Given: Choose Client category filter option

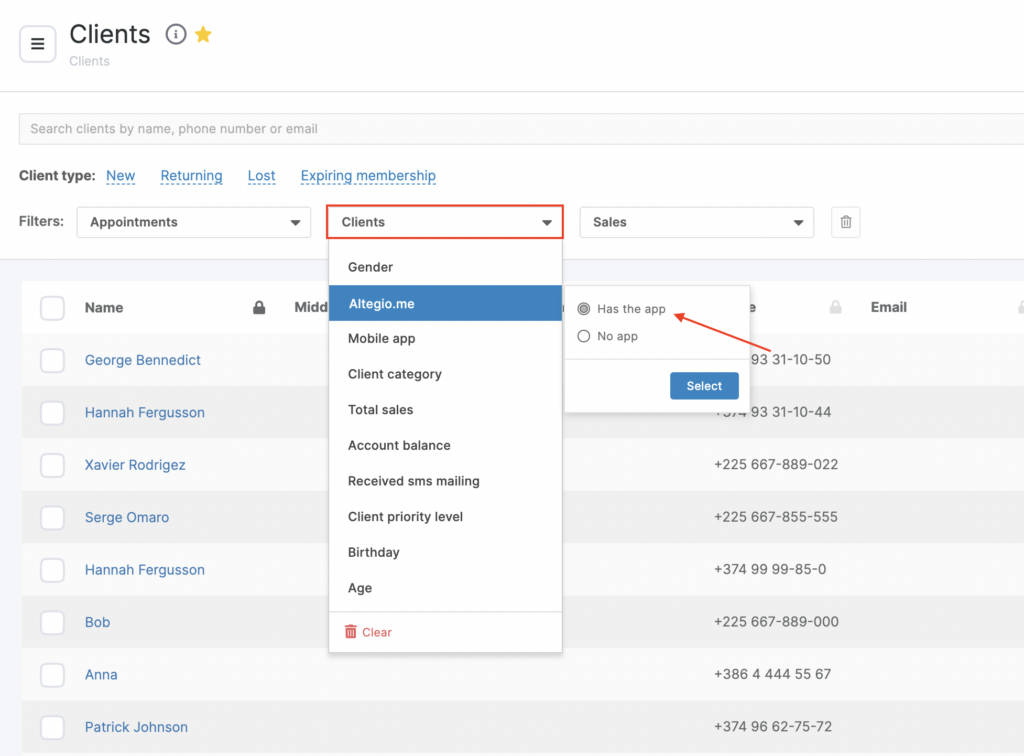Looking at the screenshot, I should pyautogui.click(x=395, y=374).
